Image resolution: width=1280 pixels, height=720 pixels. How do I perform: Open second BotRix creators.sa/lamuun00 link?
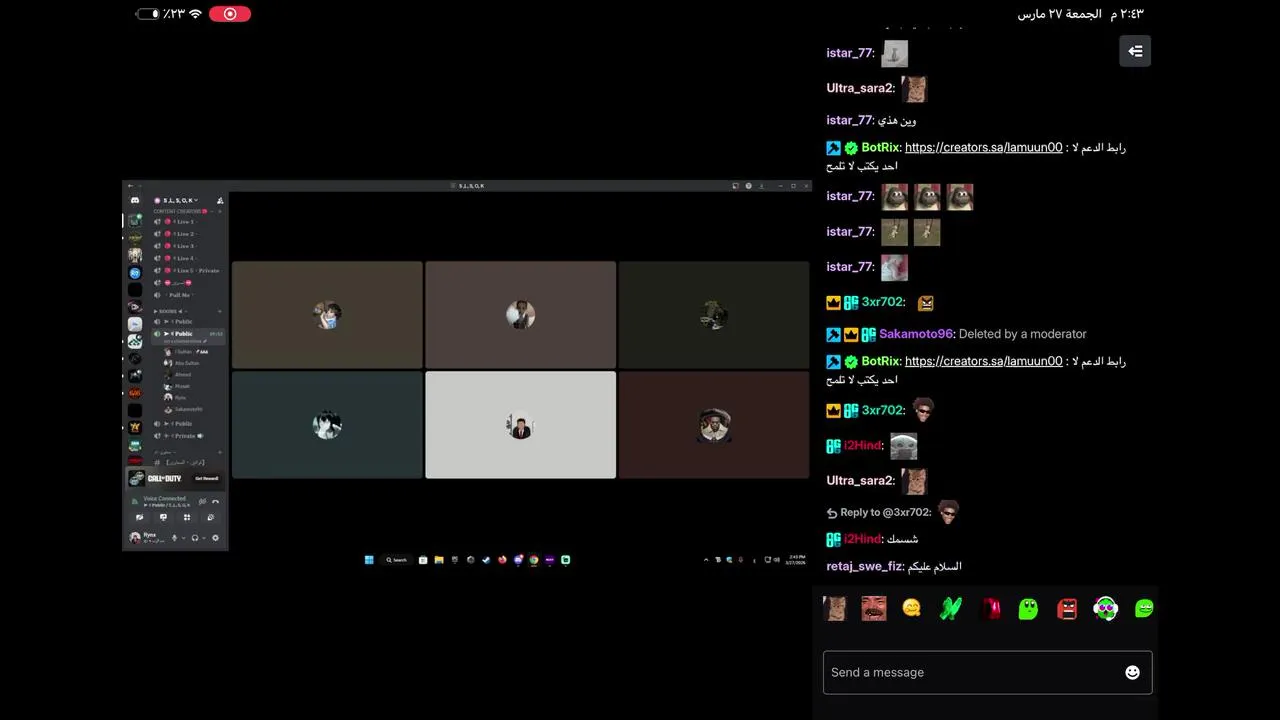pyautogui.click(x=984, y=361)
